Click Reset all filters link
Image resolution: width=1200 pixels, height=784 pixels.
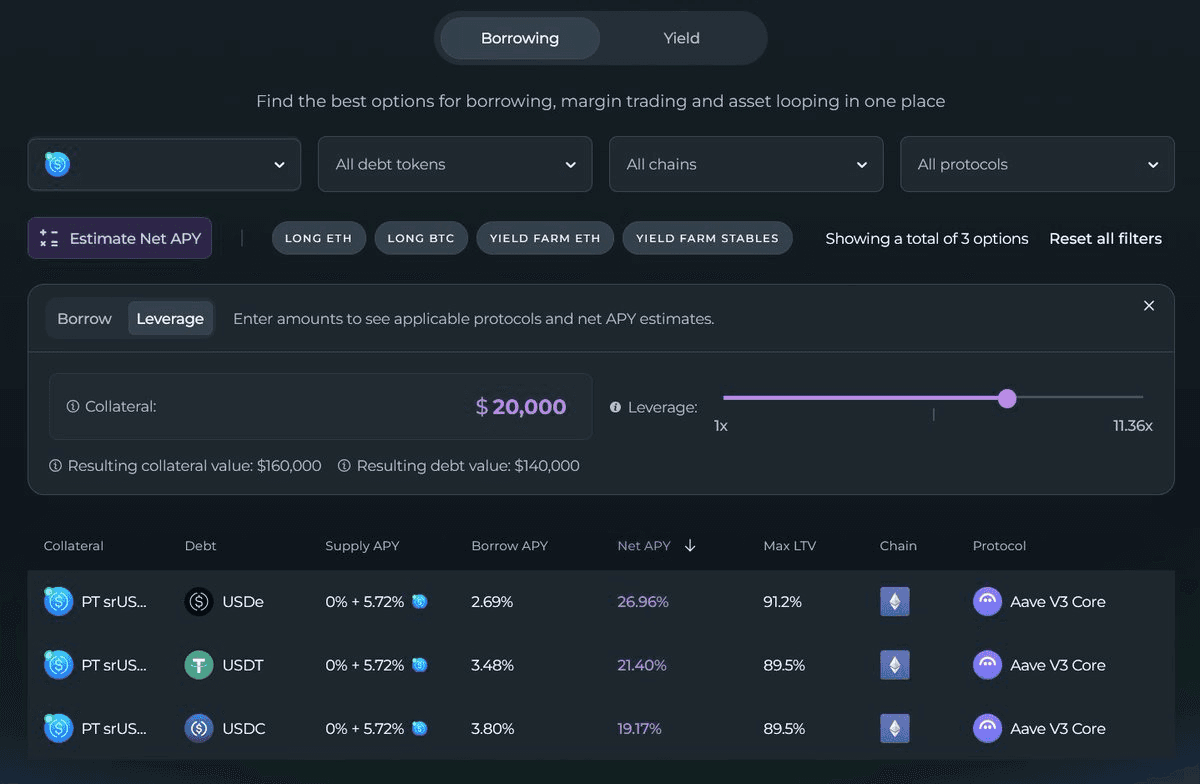pyautogui.click(x=1105, y=238)
